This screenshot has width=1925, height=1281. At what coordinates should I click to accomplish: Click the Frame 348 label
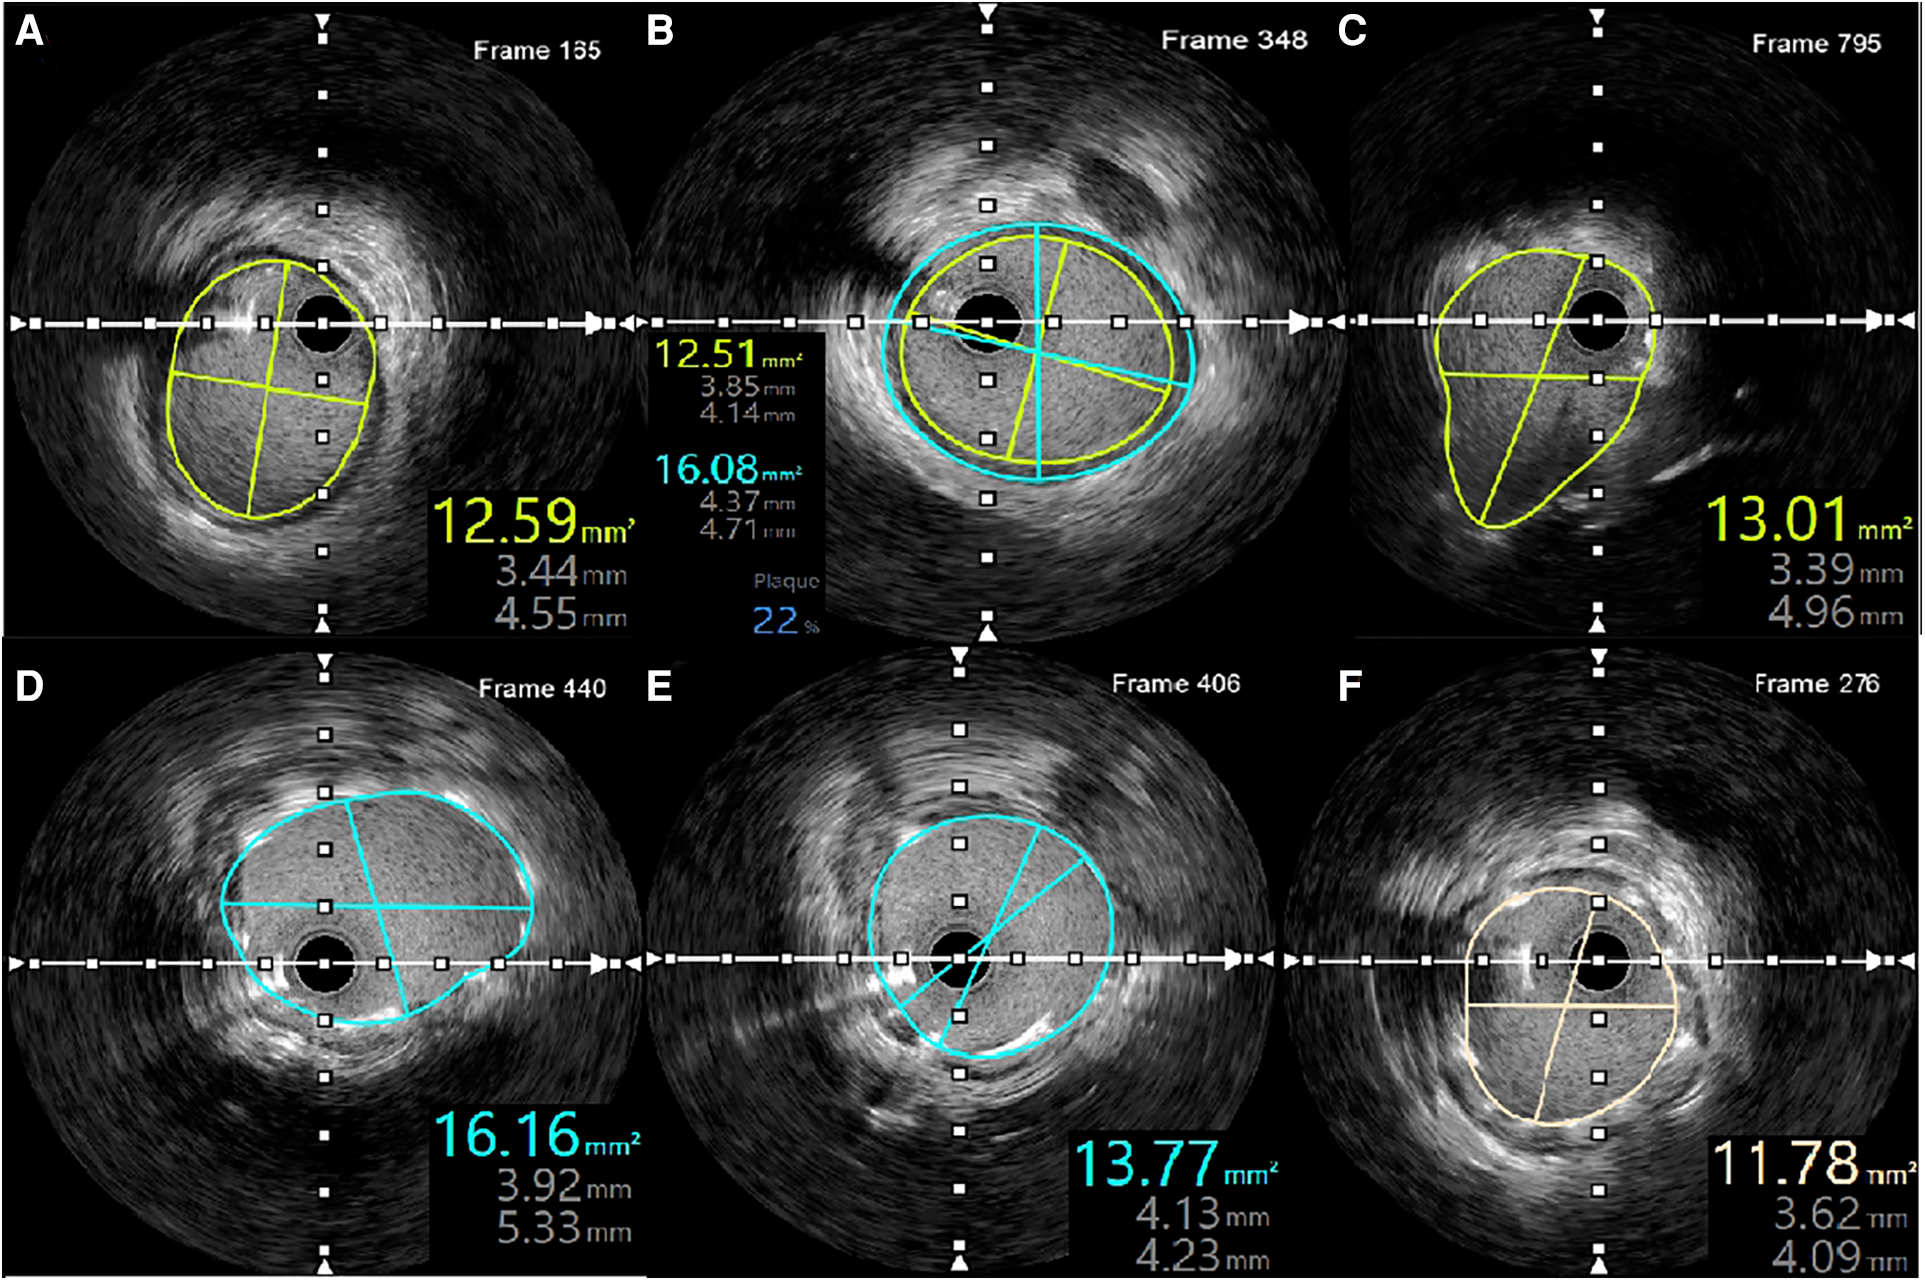click(1233, 40)
